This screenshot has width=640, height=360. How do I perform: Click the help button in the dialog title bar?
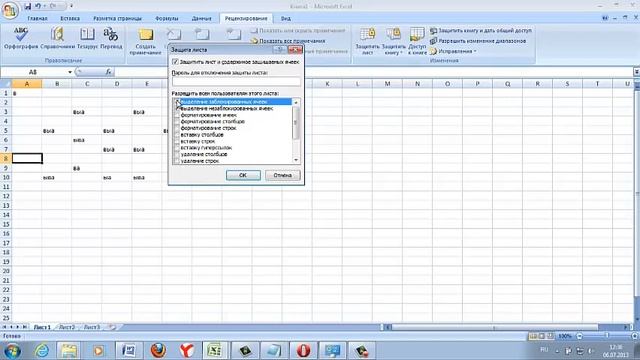[280, 49]
